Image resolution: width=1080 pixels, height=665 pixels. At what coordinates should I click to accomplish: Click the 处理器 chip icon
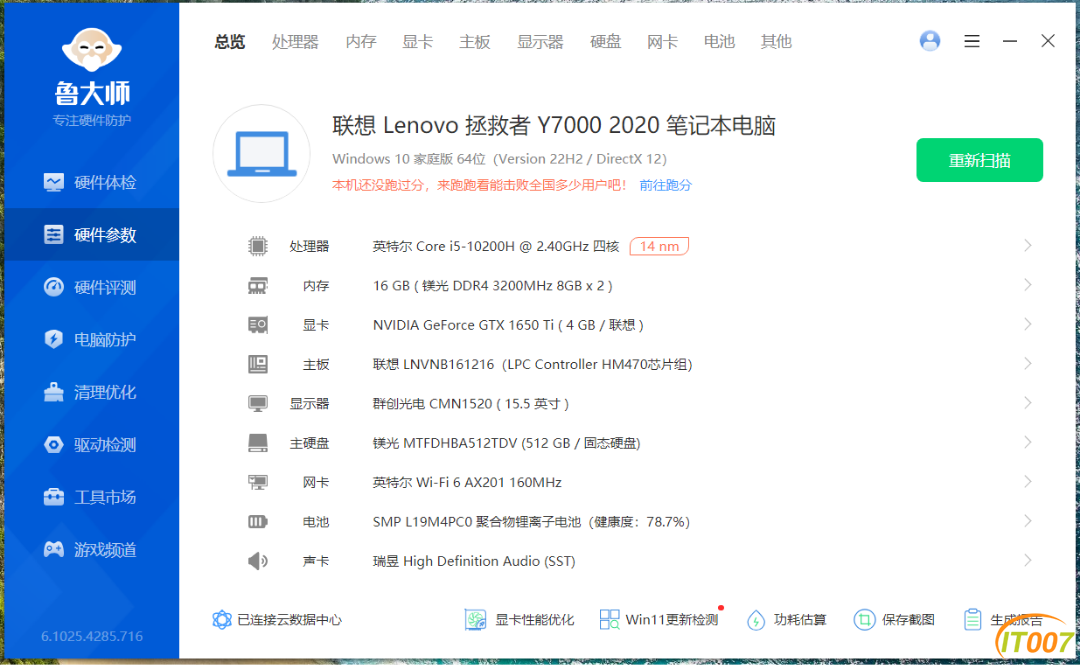pyautogui.click(x=258, y=246)
